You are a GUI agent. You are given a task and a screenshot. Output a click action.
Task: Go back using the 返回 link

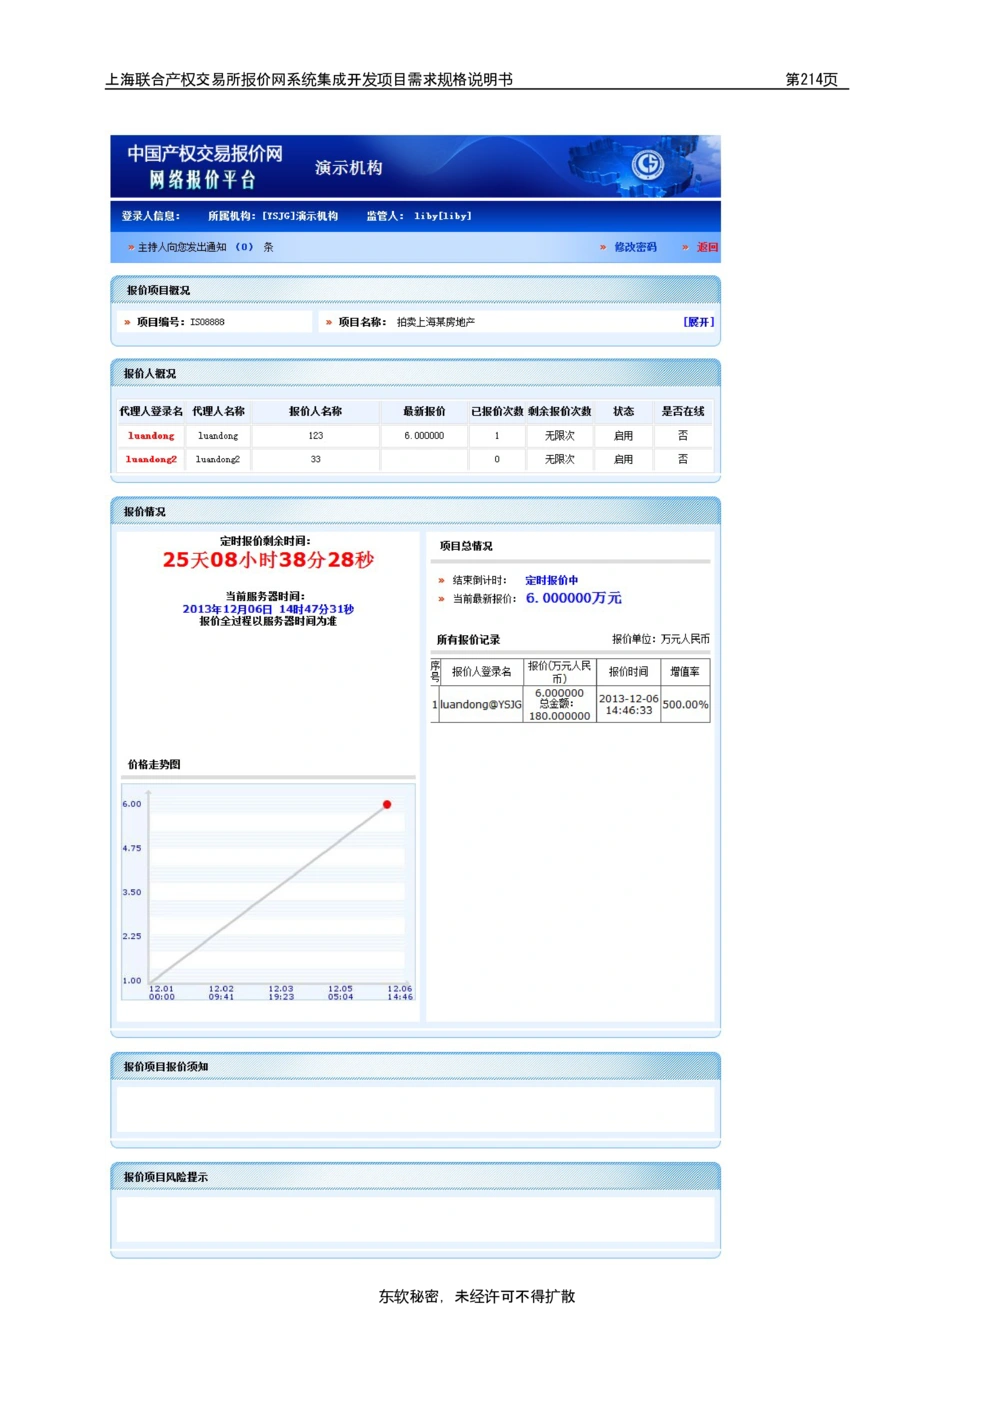[707, 247]
